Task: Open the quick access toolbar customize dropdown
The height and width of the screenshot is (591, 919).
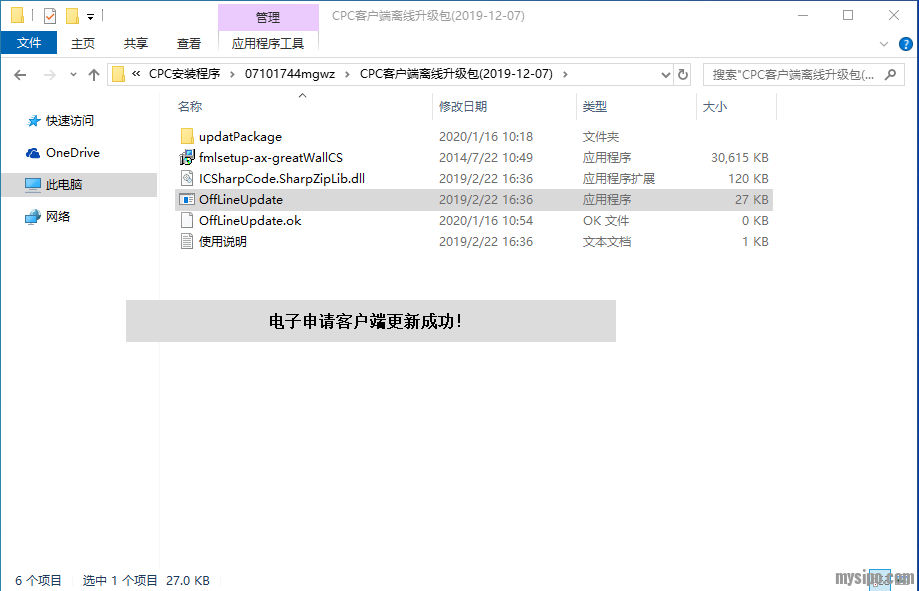Action: pos(90,17)
